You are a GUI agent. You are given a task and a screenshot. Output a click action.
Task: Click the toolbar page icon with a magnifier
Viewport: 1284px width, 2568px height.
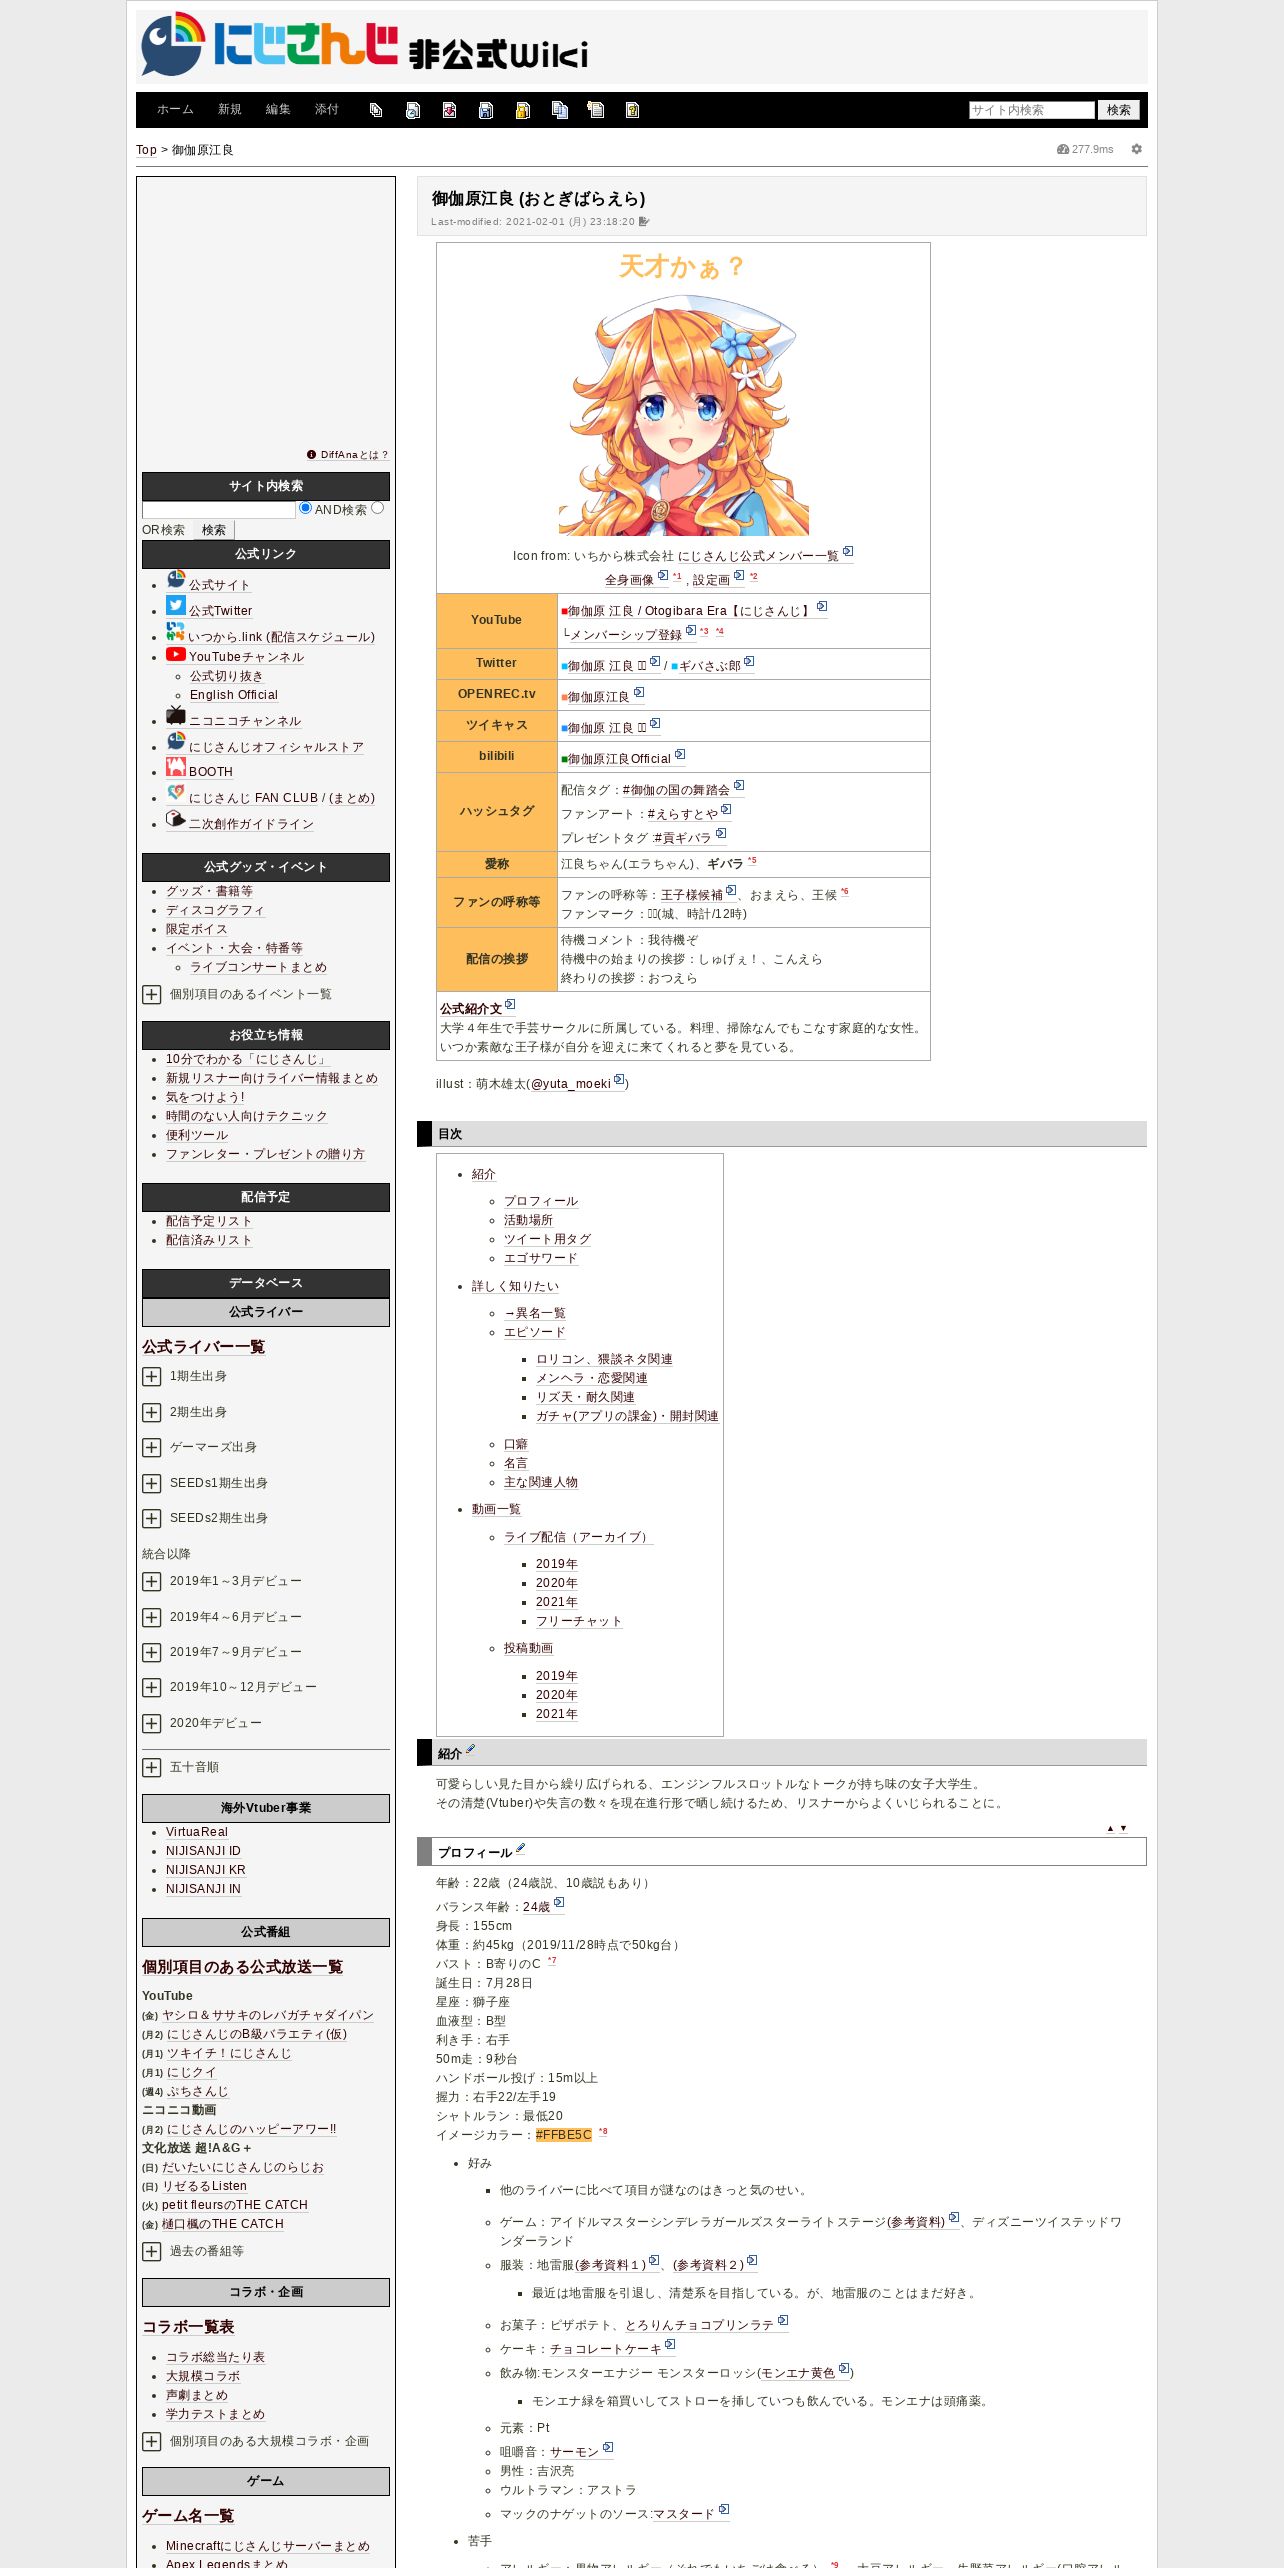click(413, 110)
